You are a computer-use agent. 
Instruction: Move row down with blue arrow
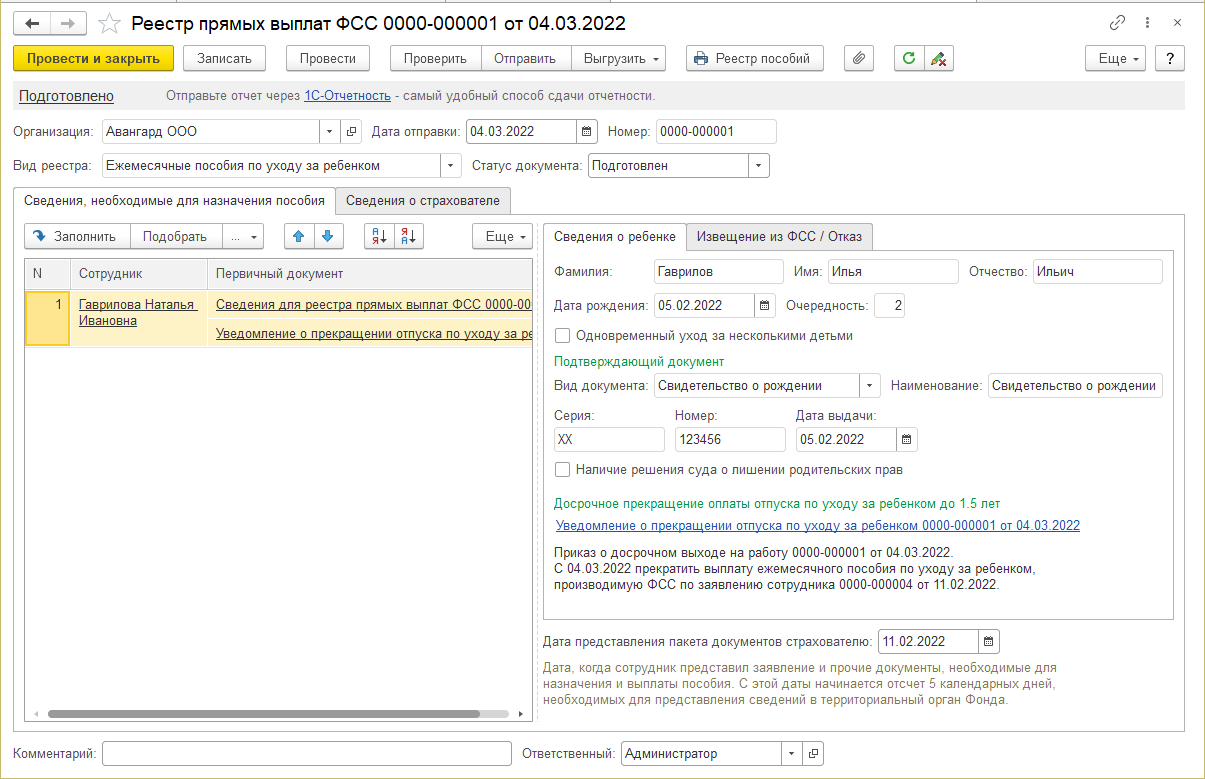point(327,237)
